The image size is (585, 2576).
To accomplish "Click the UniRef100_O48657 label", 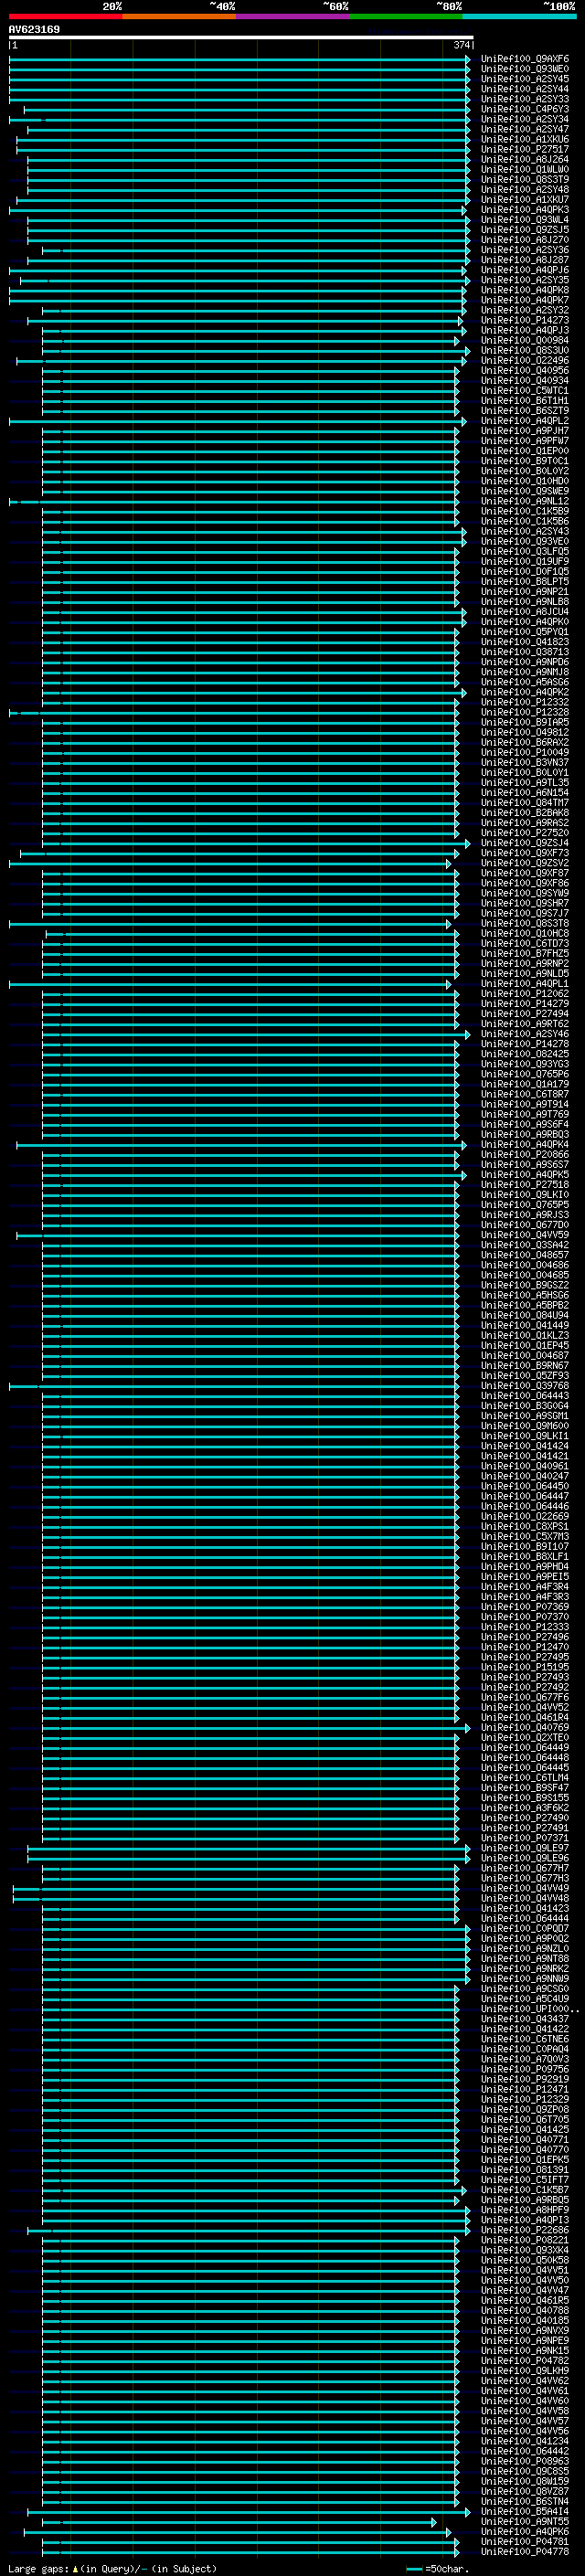I will (x=524, y=1255).
